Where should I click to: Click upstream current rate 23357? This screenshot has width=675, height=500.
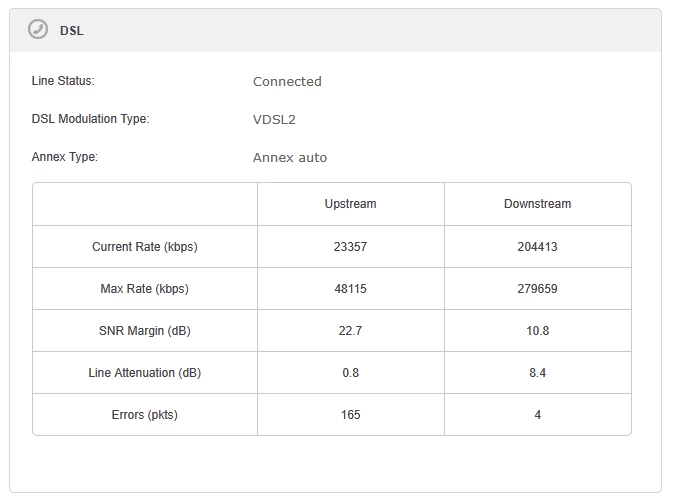tap(350, 247)
